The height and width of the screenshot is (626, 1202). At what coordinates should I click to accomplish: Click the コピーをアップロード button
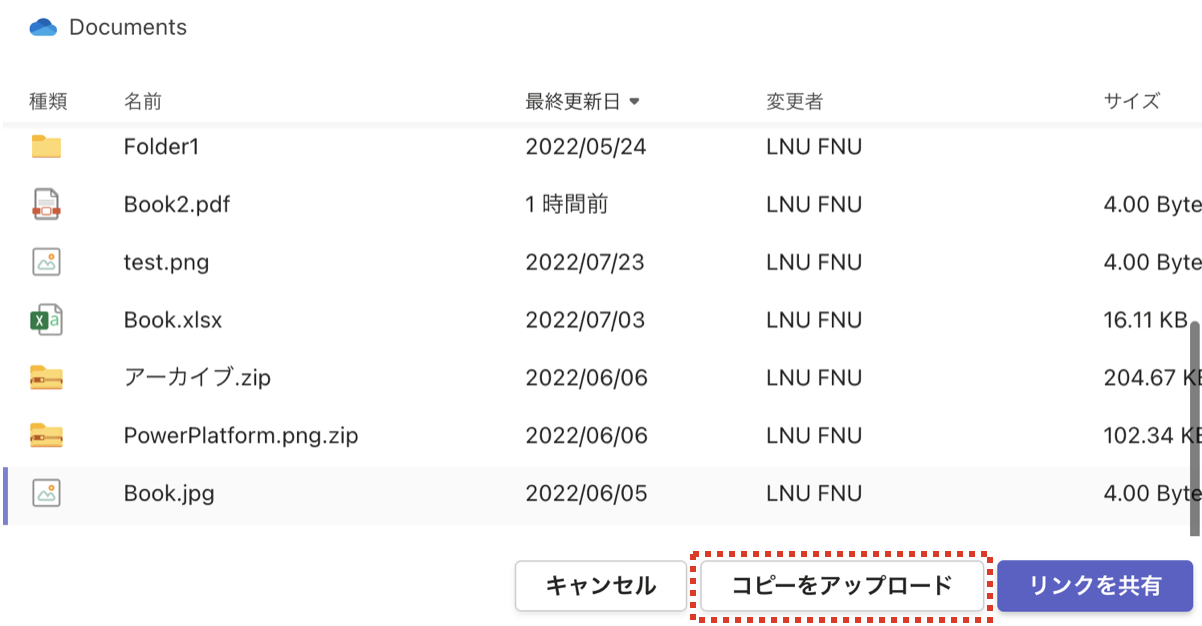[842, 585]
